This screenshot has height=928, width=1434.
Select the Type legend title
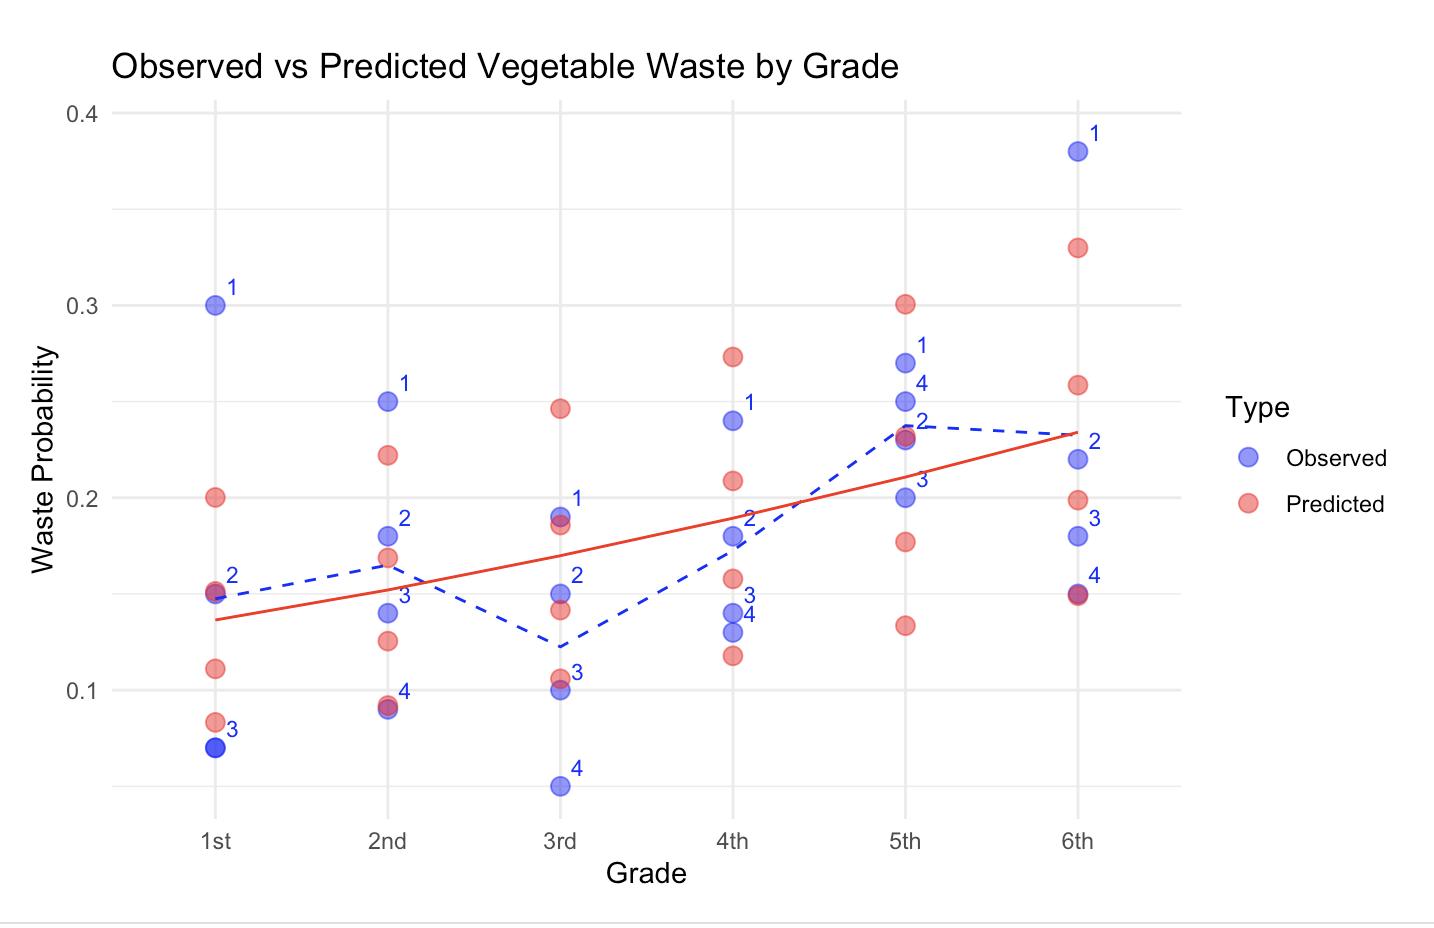(x=1257, y=408)
